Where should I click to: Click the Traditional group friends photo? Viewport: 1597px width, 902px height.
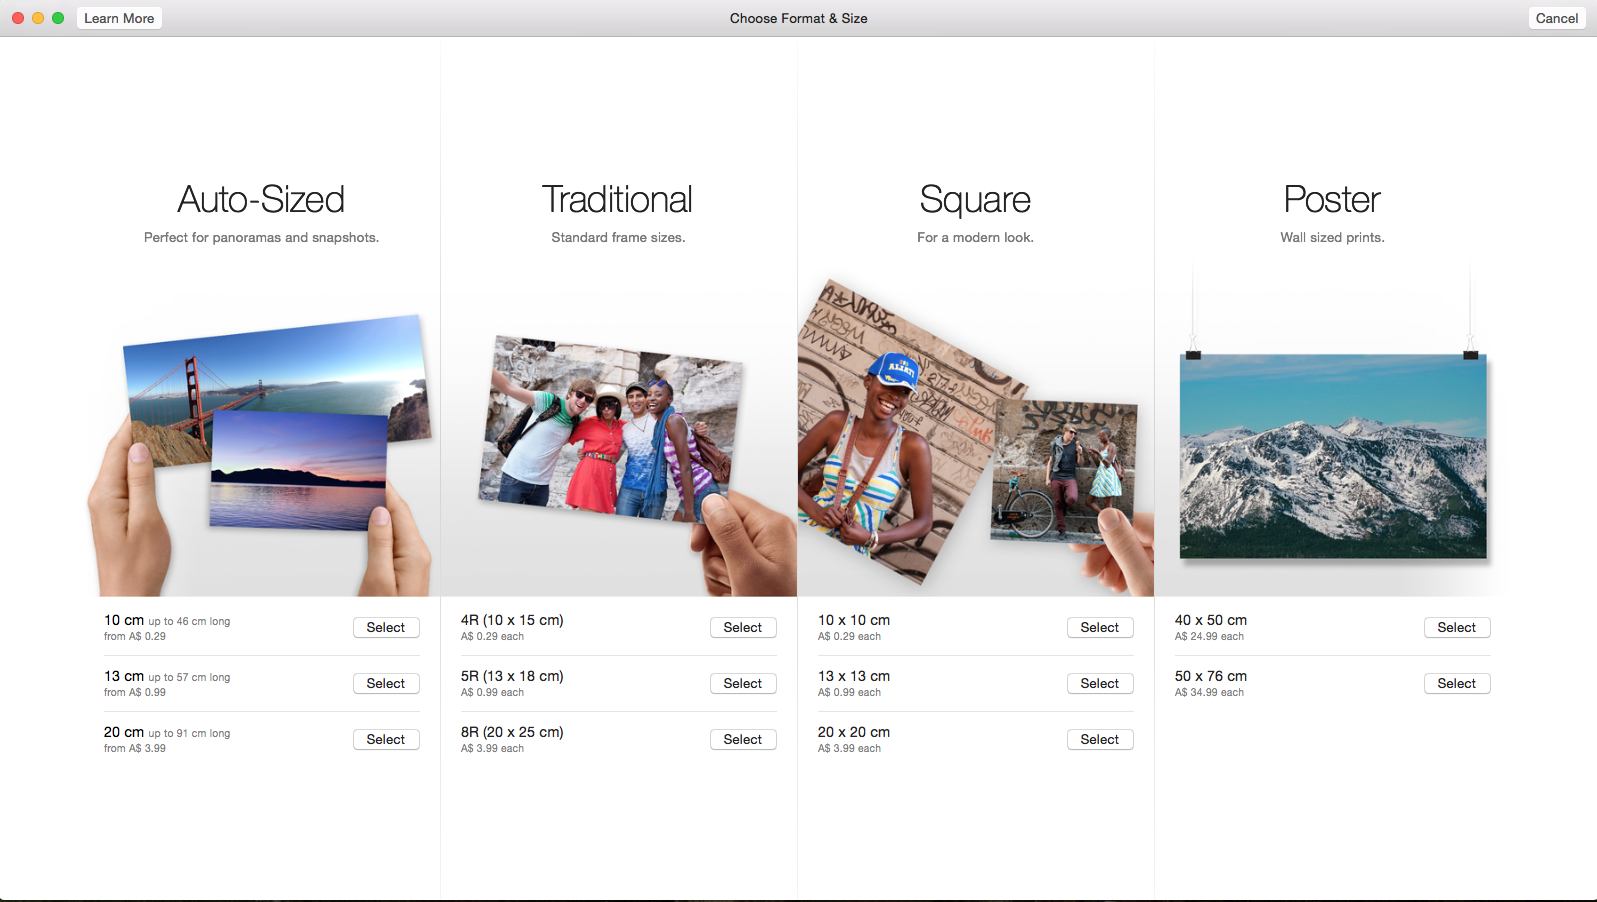610,430
